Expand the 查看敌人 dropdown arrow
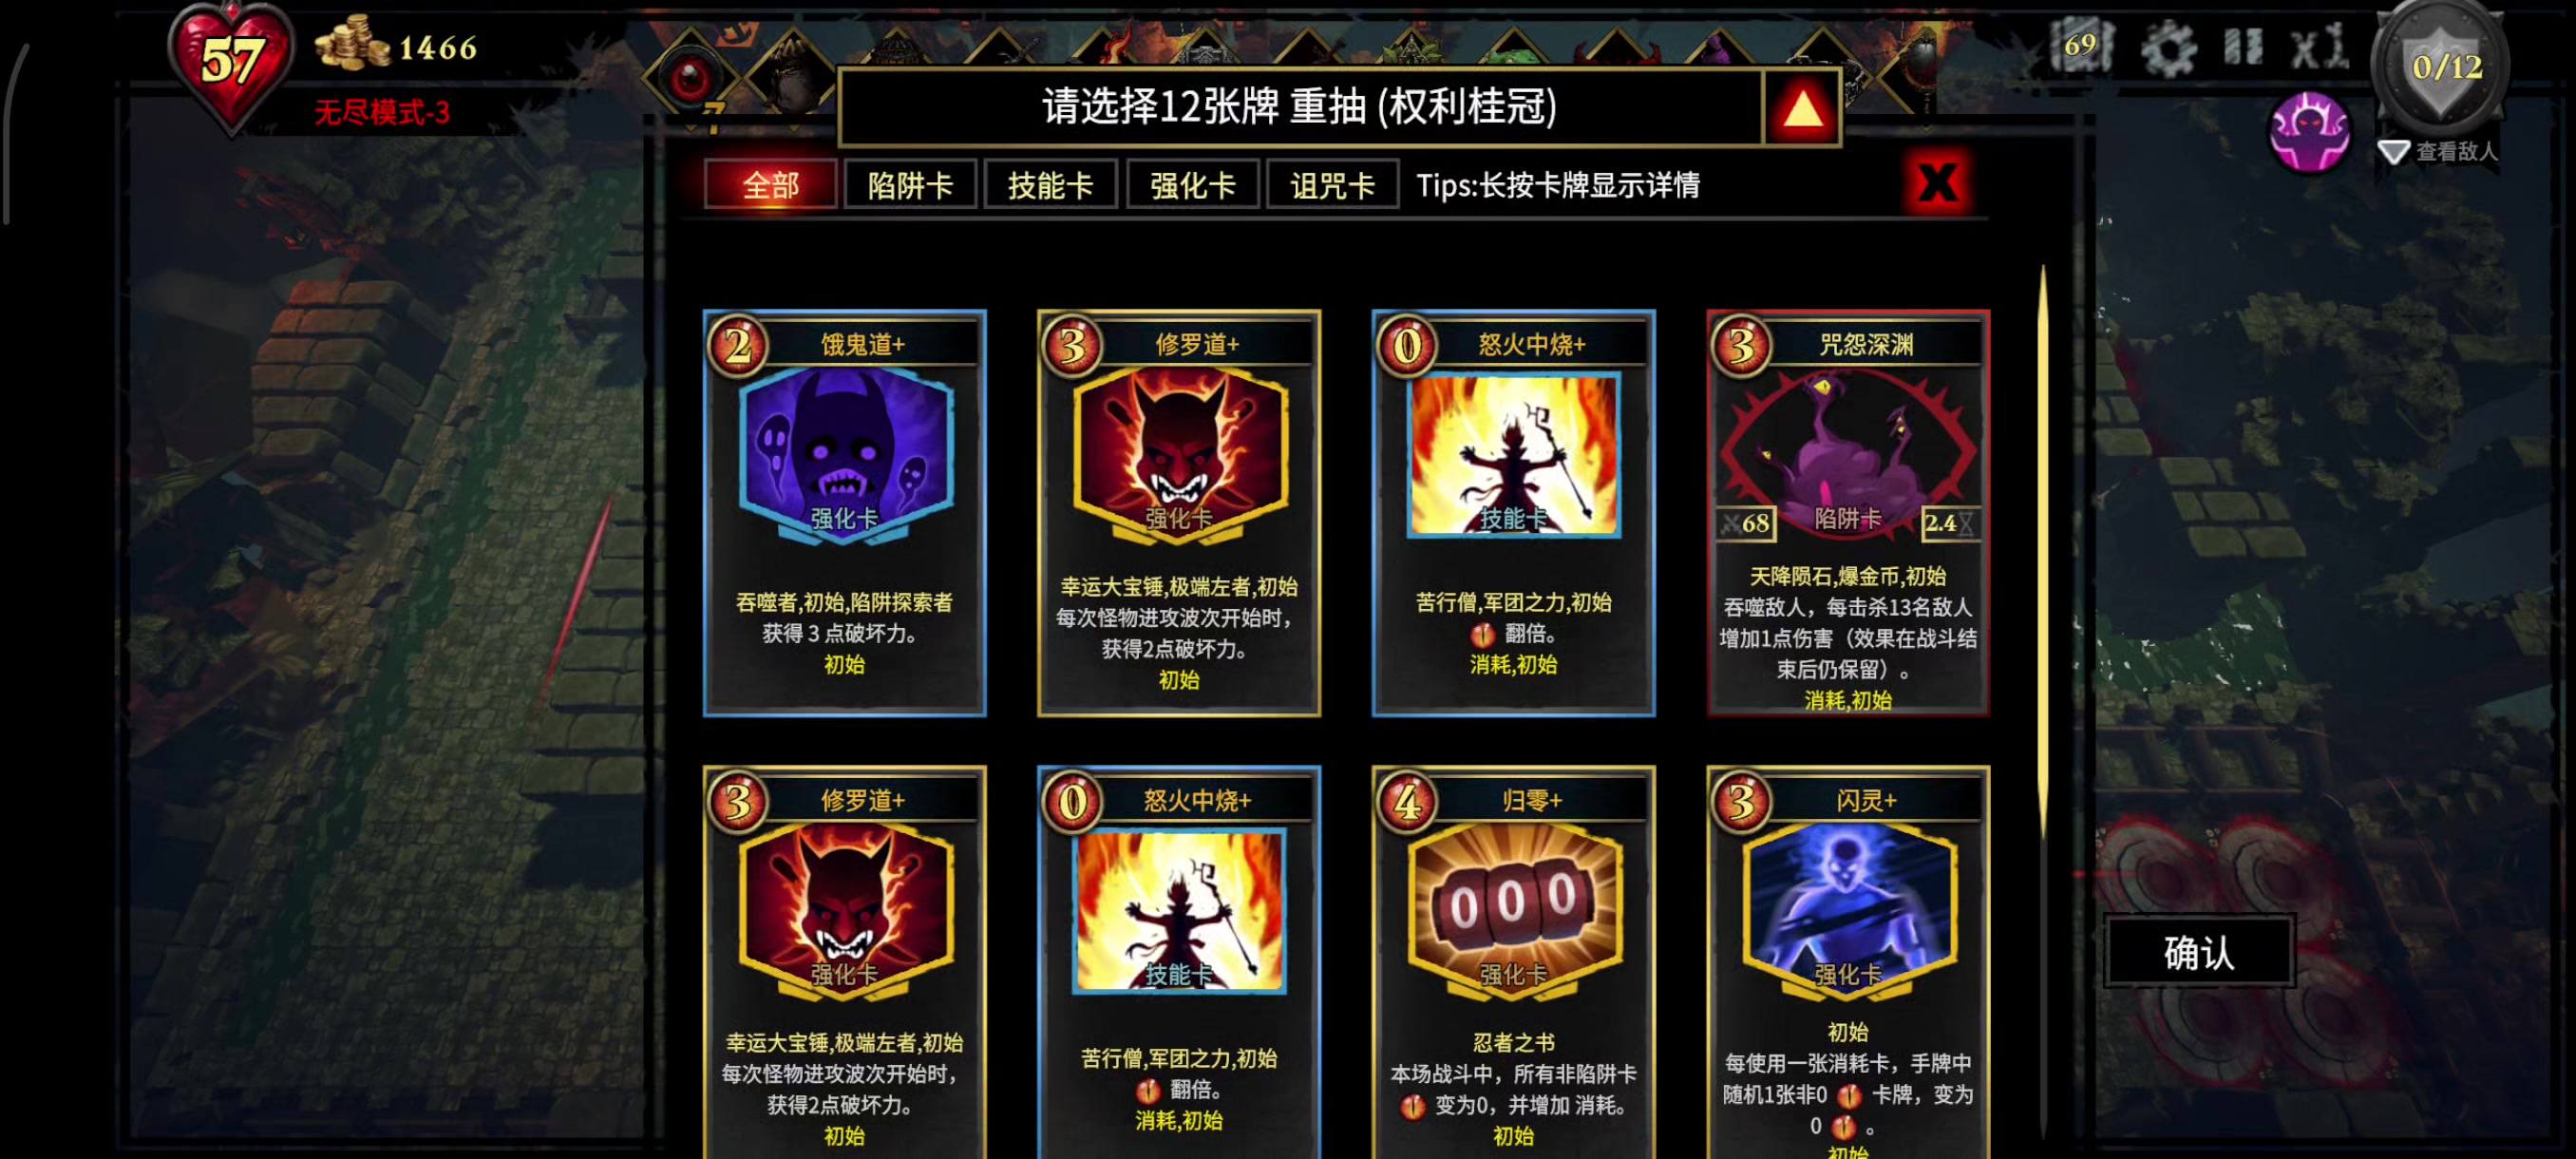The image size is (2576, 1159). point(2393,152)
